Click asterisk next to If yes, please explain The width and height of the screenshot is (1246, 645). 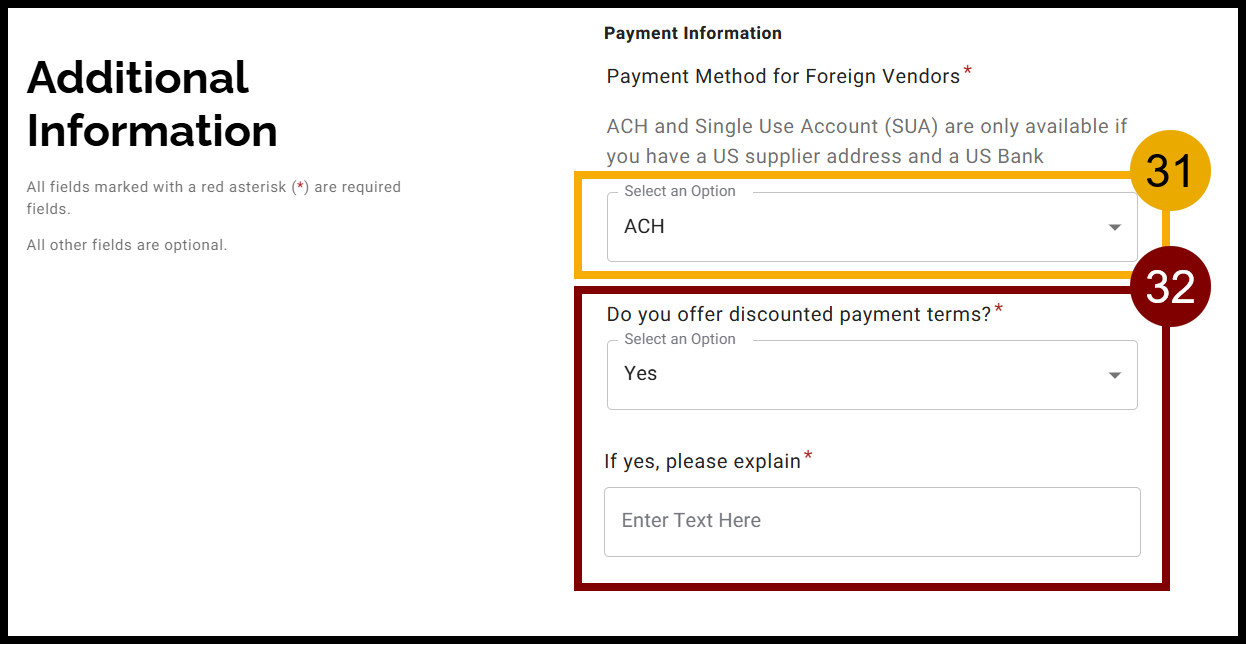[x=808, y=457]
